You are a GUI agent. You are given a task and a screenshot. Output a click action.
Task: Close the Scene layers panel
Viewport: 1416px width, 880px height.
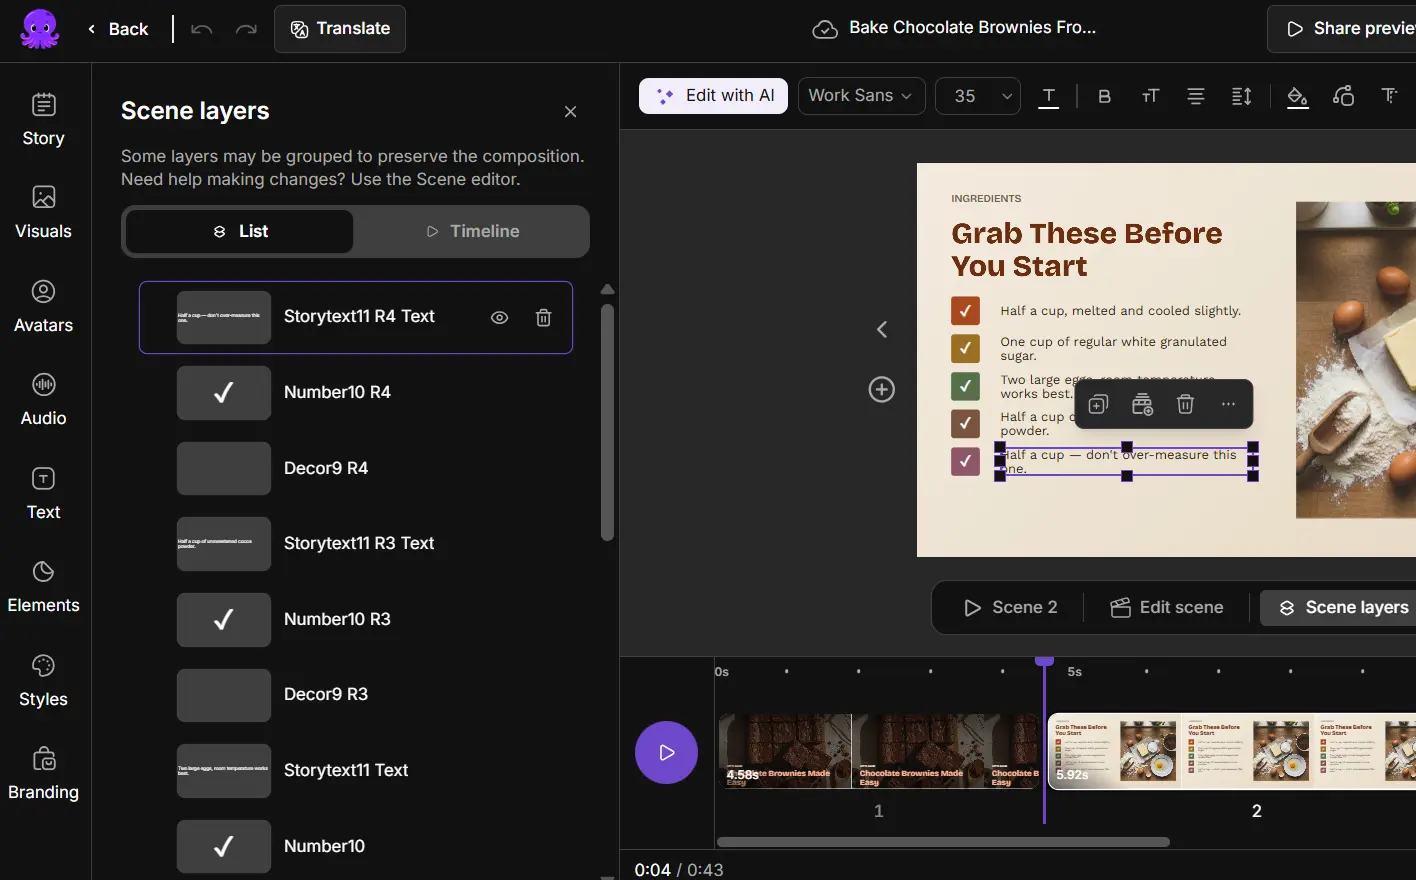570,112
